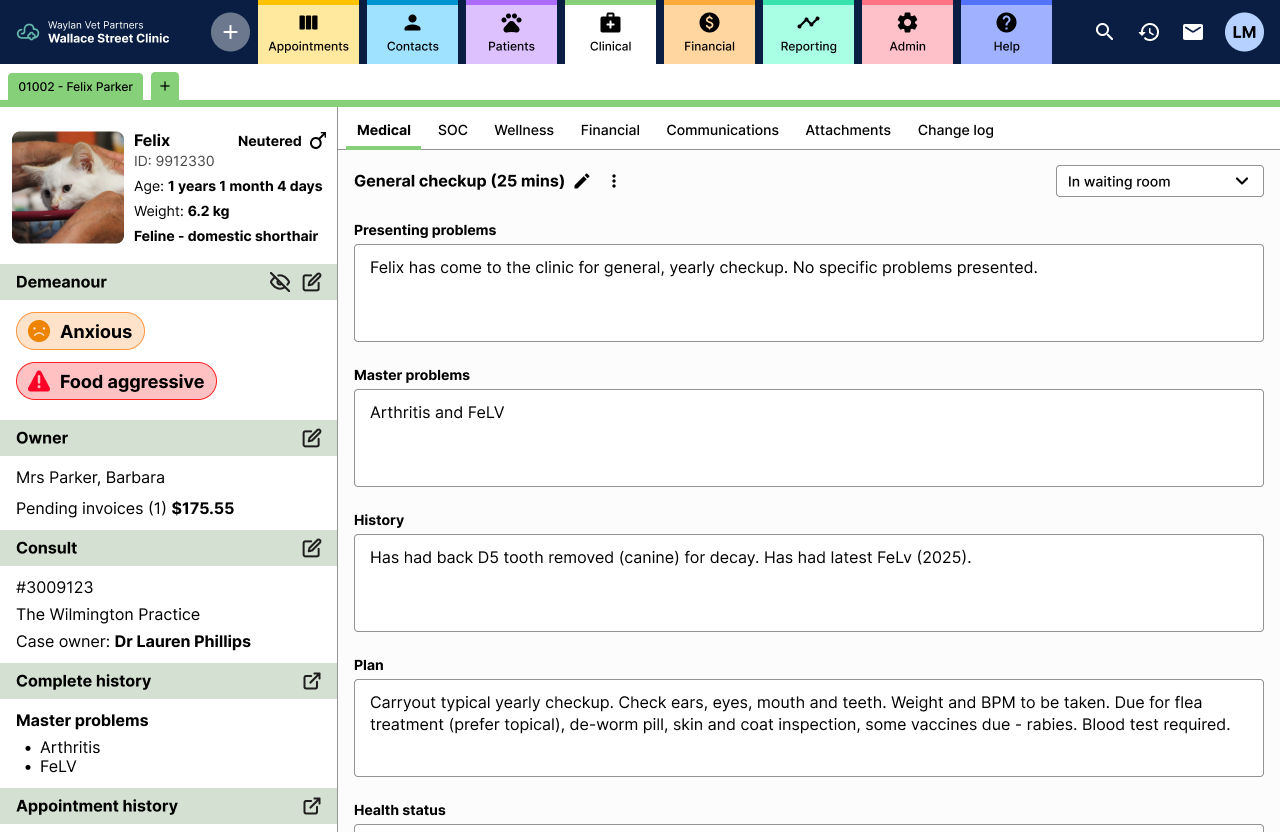Click the search magnifier icon
1280x832 pixels.
1104,32
